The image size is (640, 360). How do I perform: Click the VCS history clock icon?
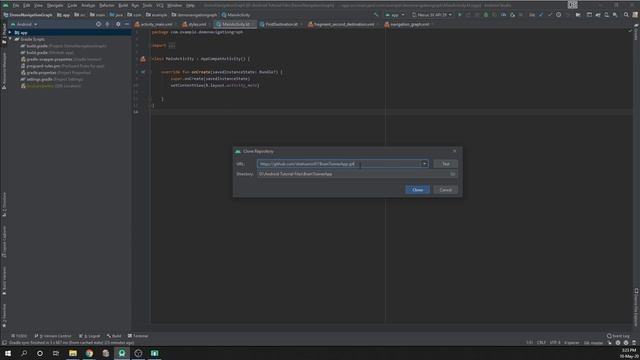point(558,15)
